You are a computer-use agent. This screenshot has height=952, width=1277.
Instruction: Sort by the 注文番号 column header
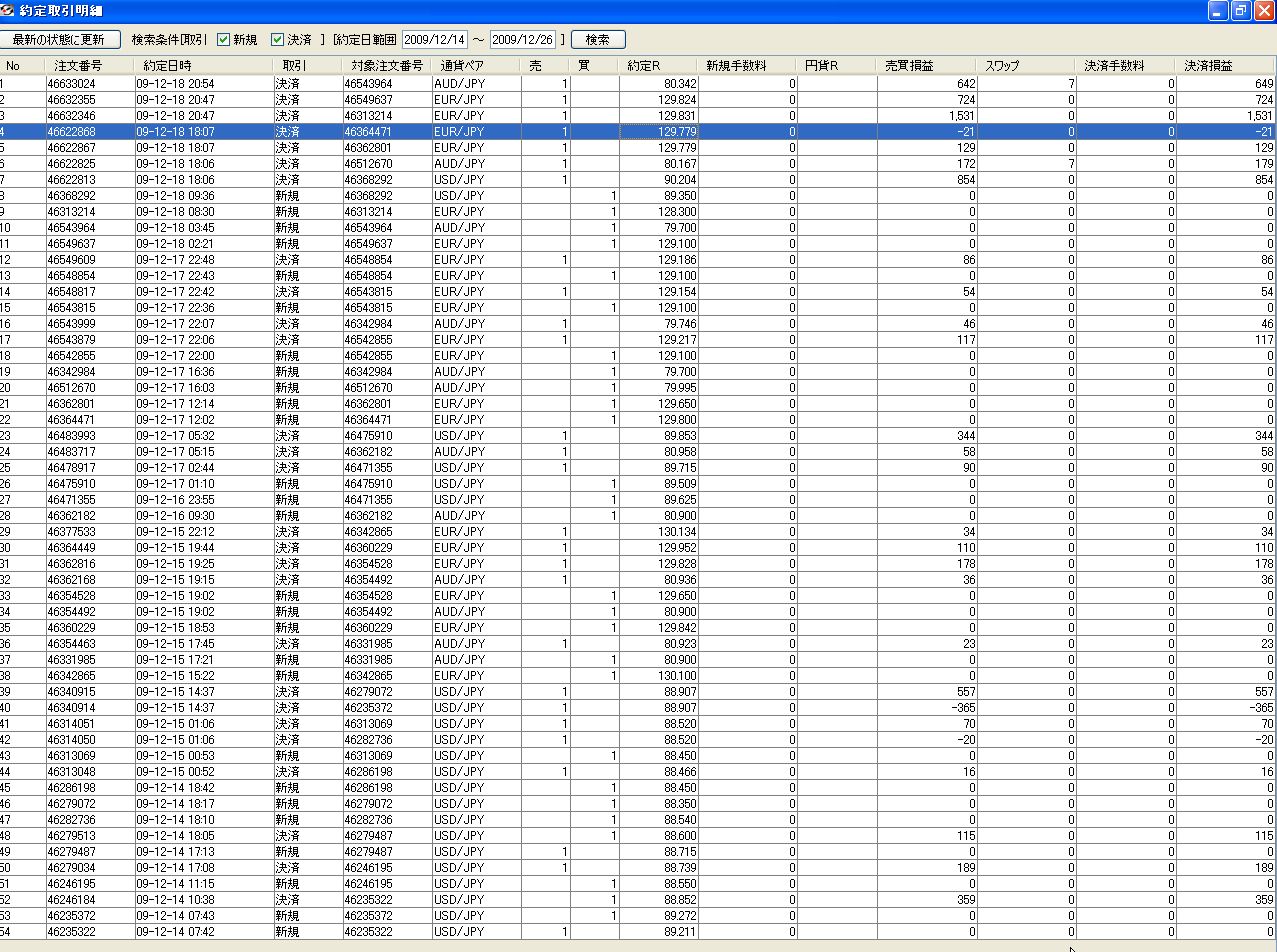pos(89,66)
